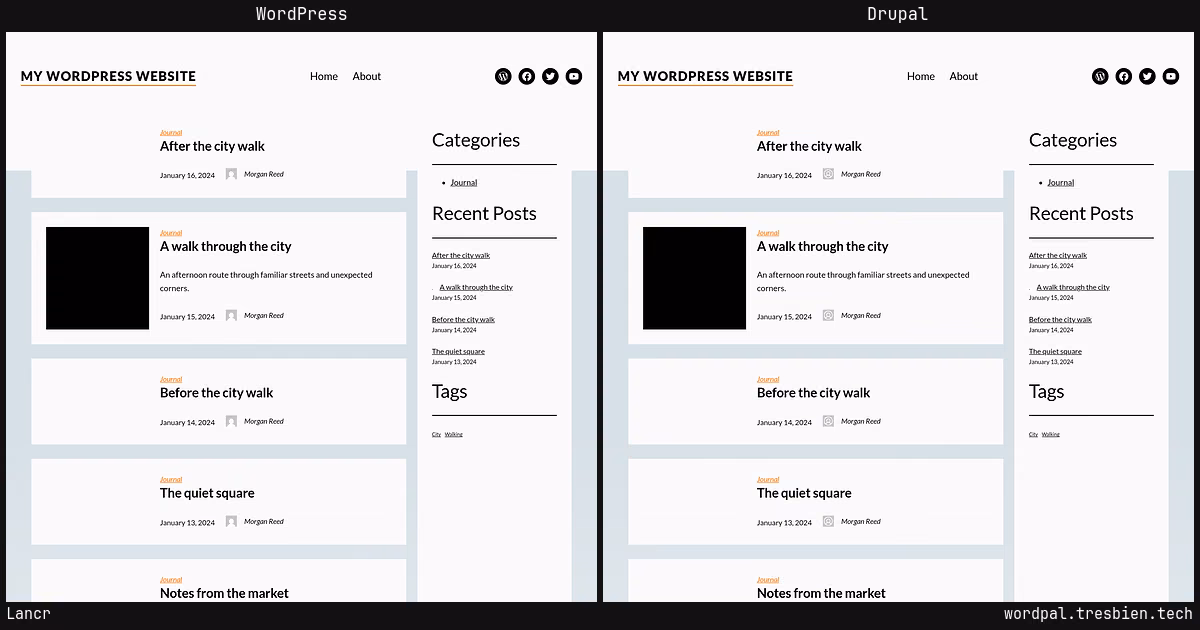Click author avatar for 'After the city walk' in WordPress pane

click(231, 174)
